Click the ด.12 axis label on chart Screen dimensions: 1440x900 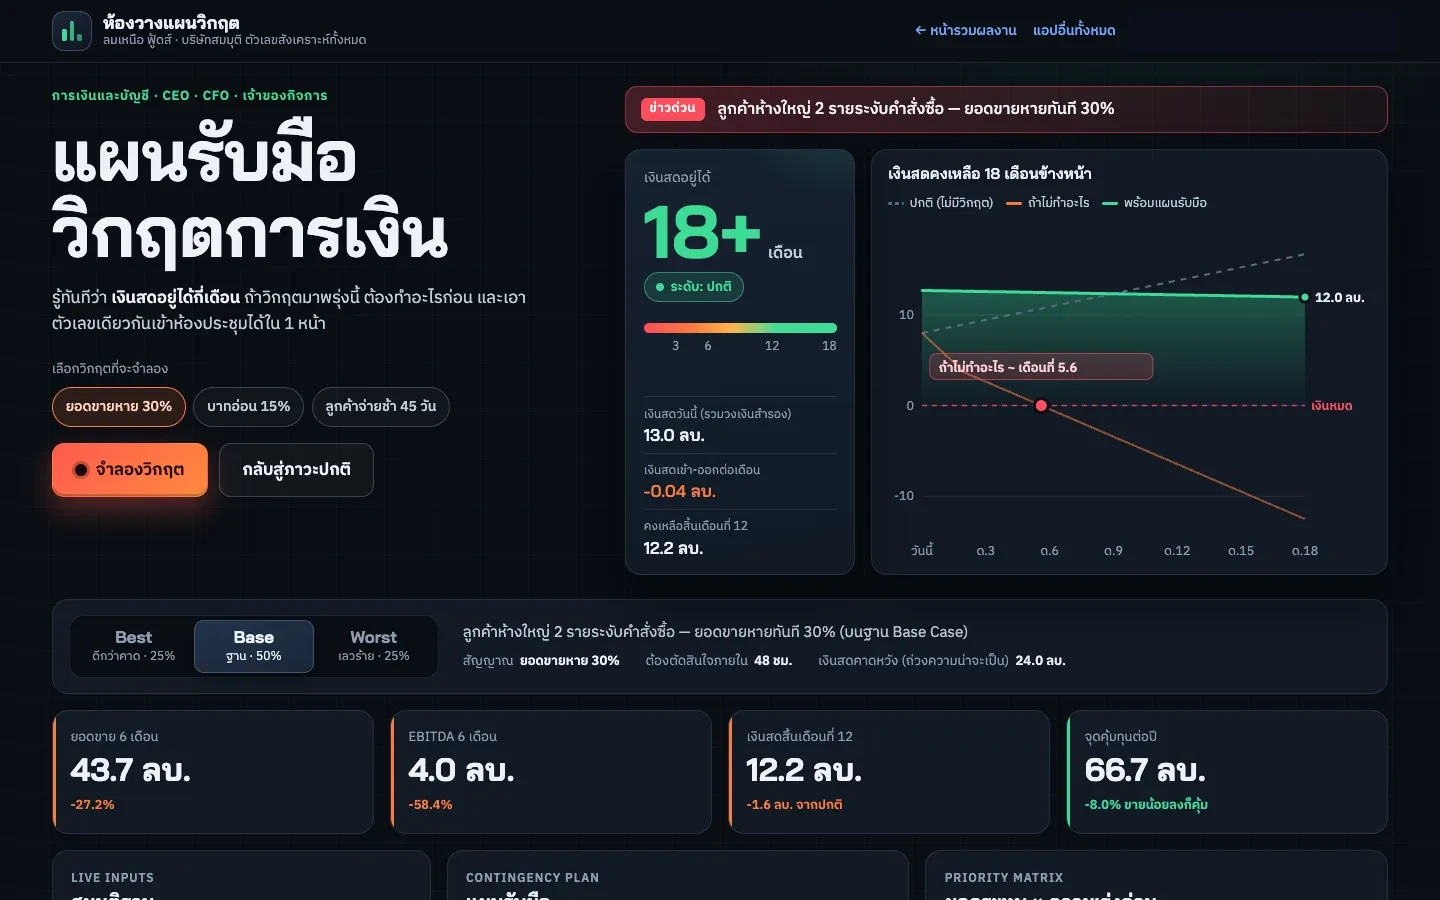point(1177,551)
